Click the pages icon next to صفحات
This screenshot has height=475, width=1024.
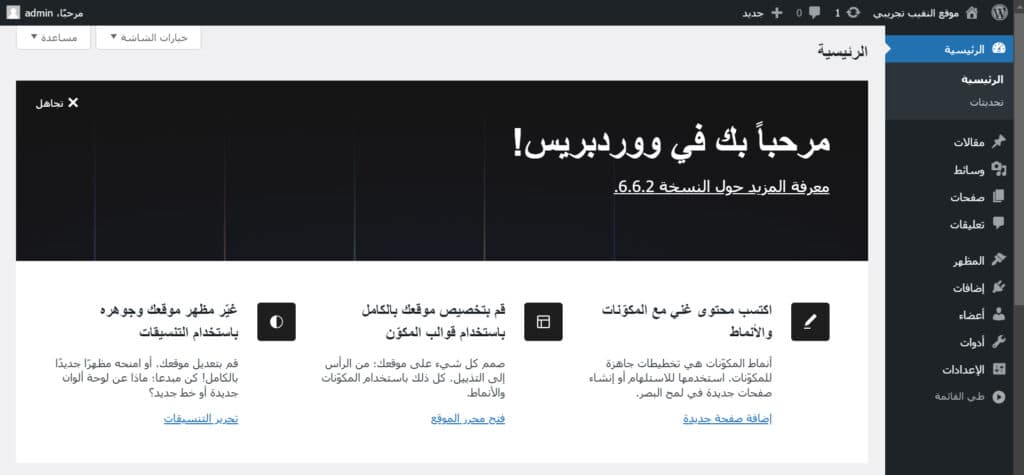[x=998, y=197]
